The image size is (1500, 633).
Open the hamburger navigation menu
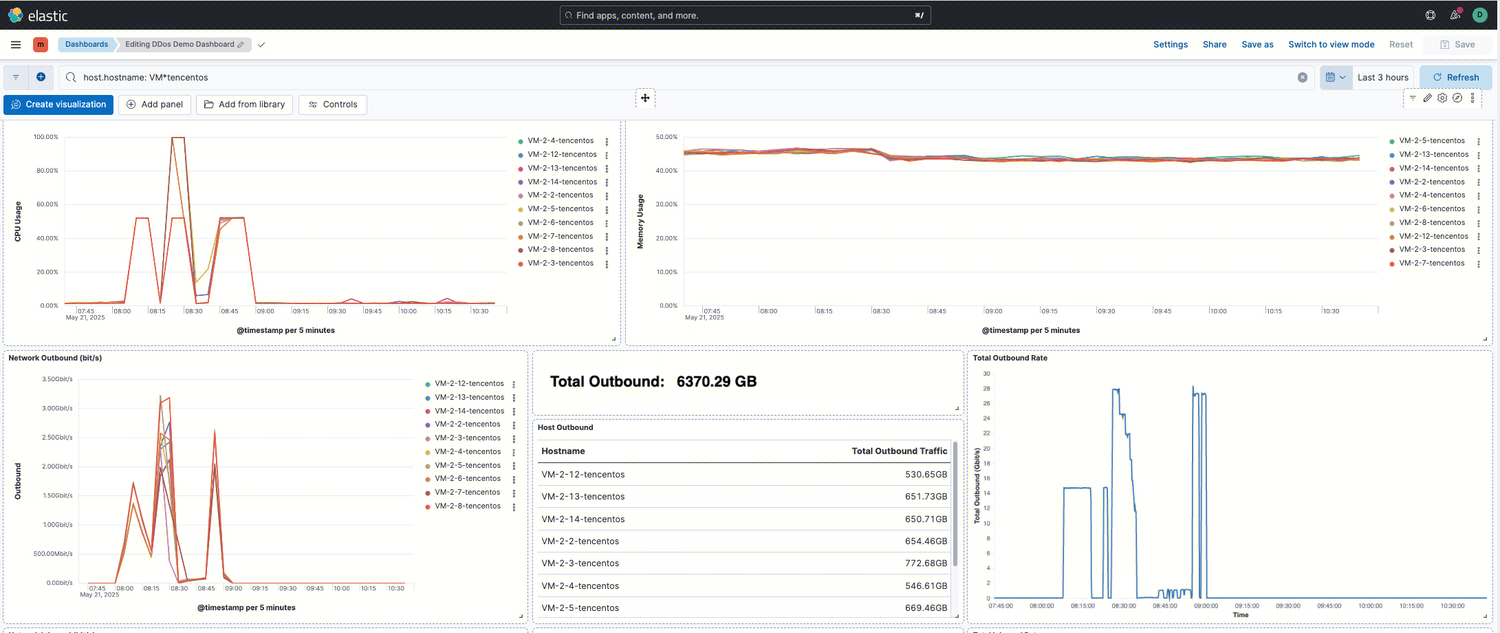16,45
